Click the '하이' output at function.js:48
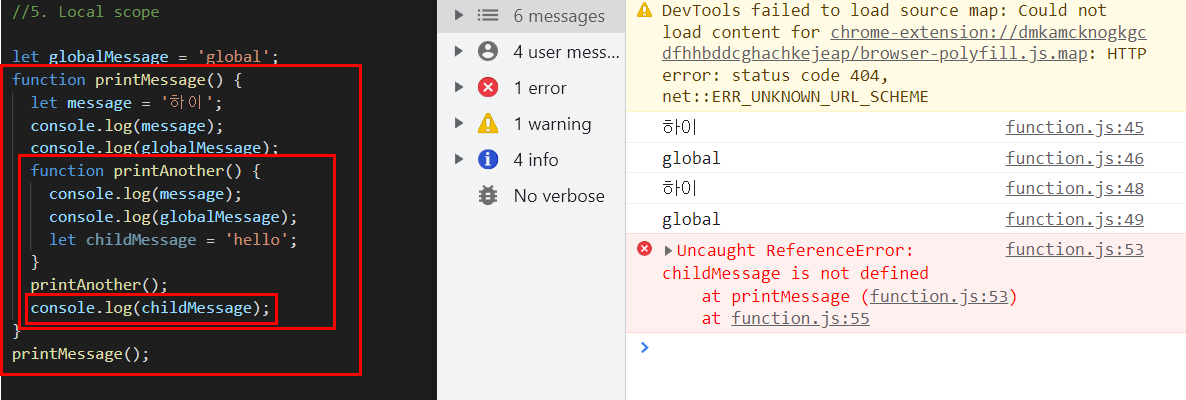This screenshot has width=1186, height=400. coord(679,188)
